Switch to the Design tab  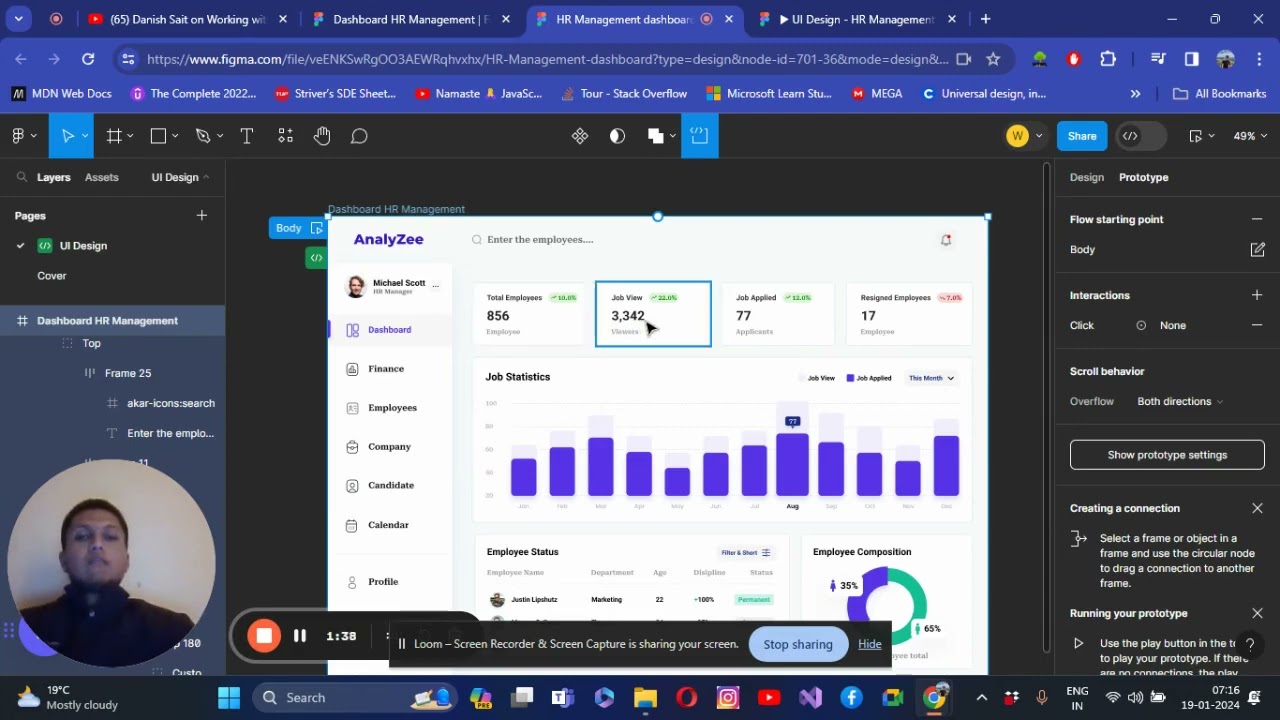point(1087,177)
